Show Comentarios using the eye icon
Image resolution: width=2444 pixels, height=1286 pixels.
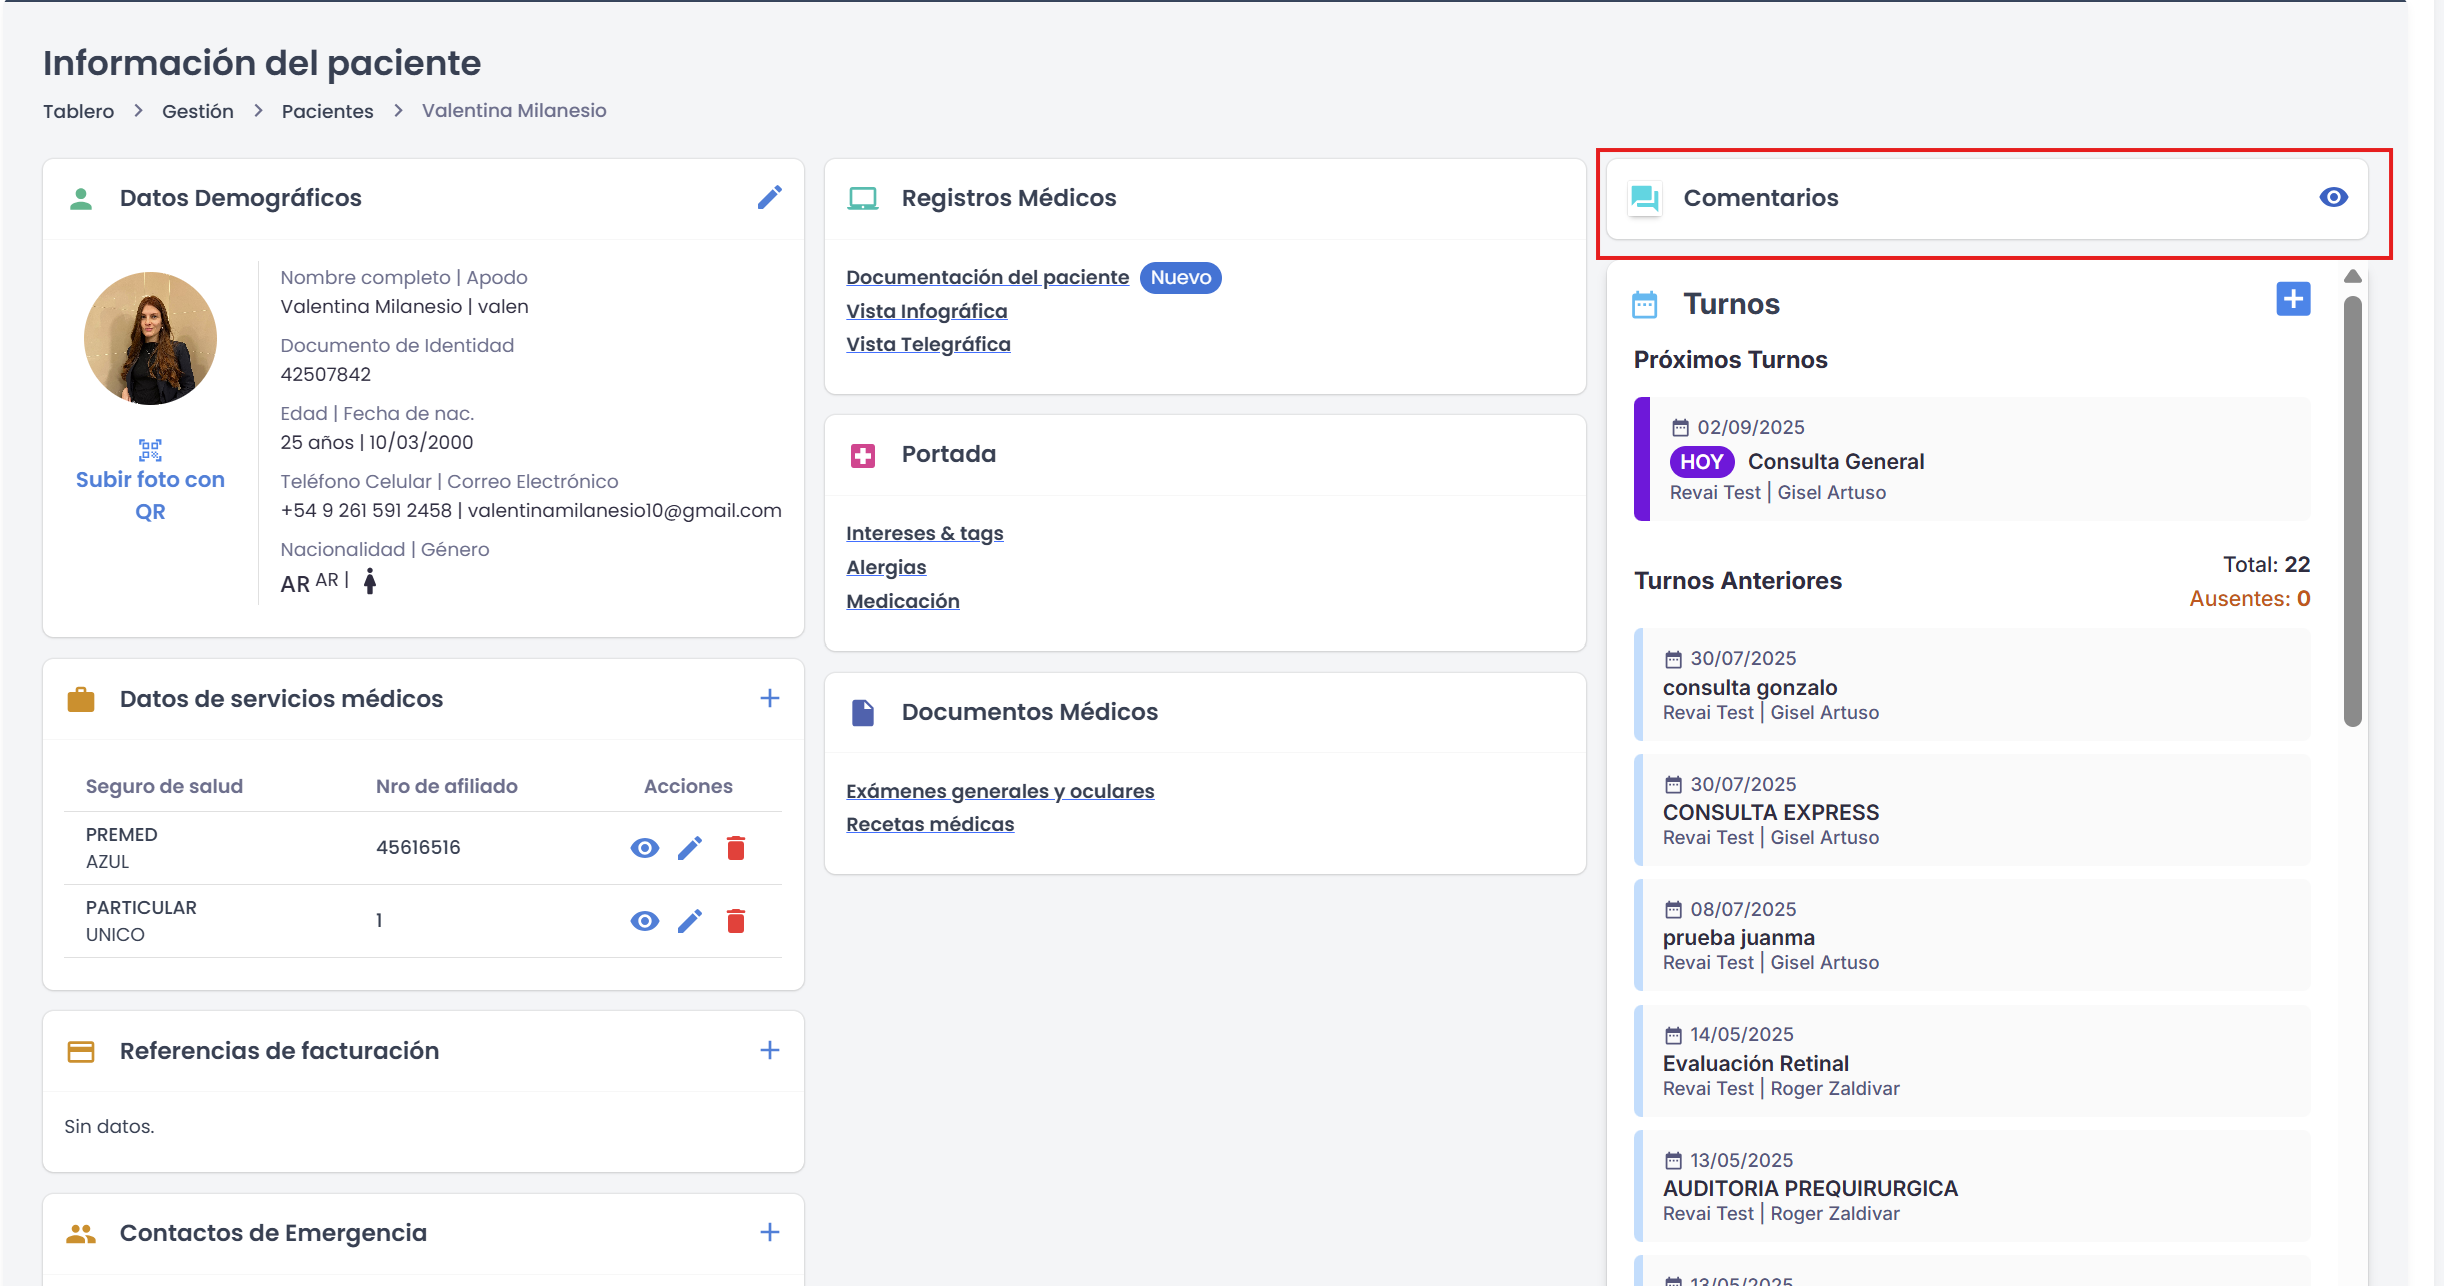[x=2333, y=197]
